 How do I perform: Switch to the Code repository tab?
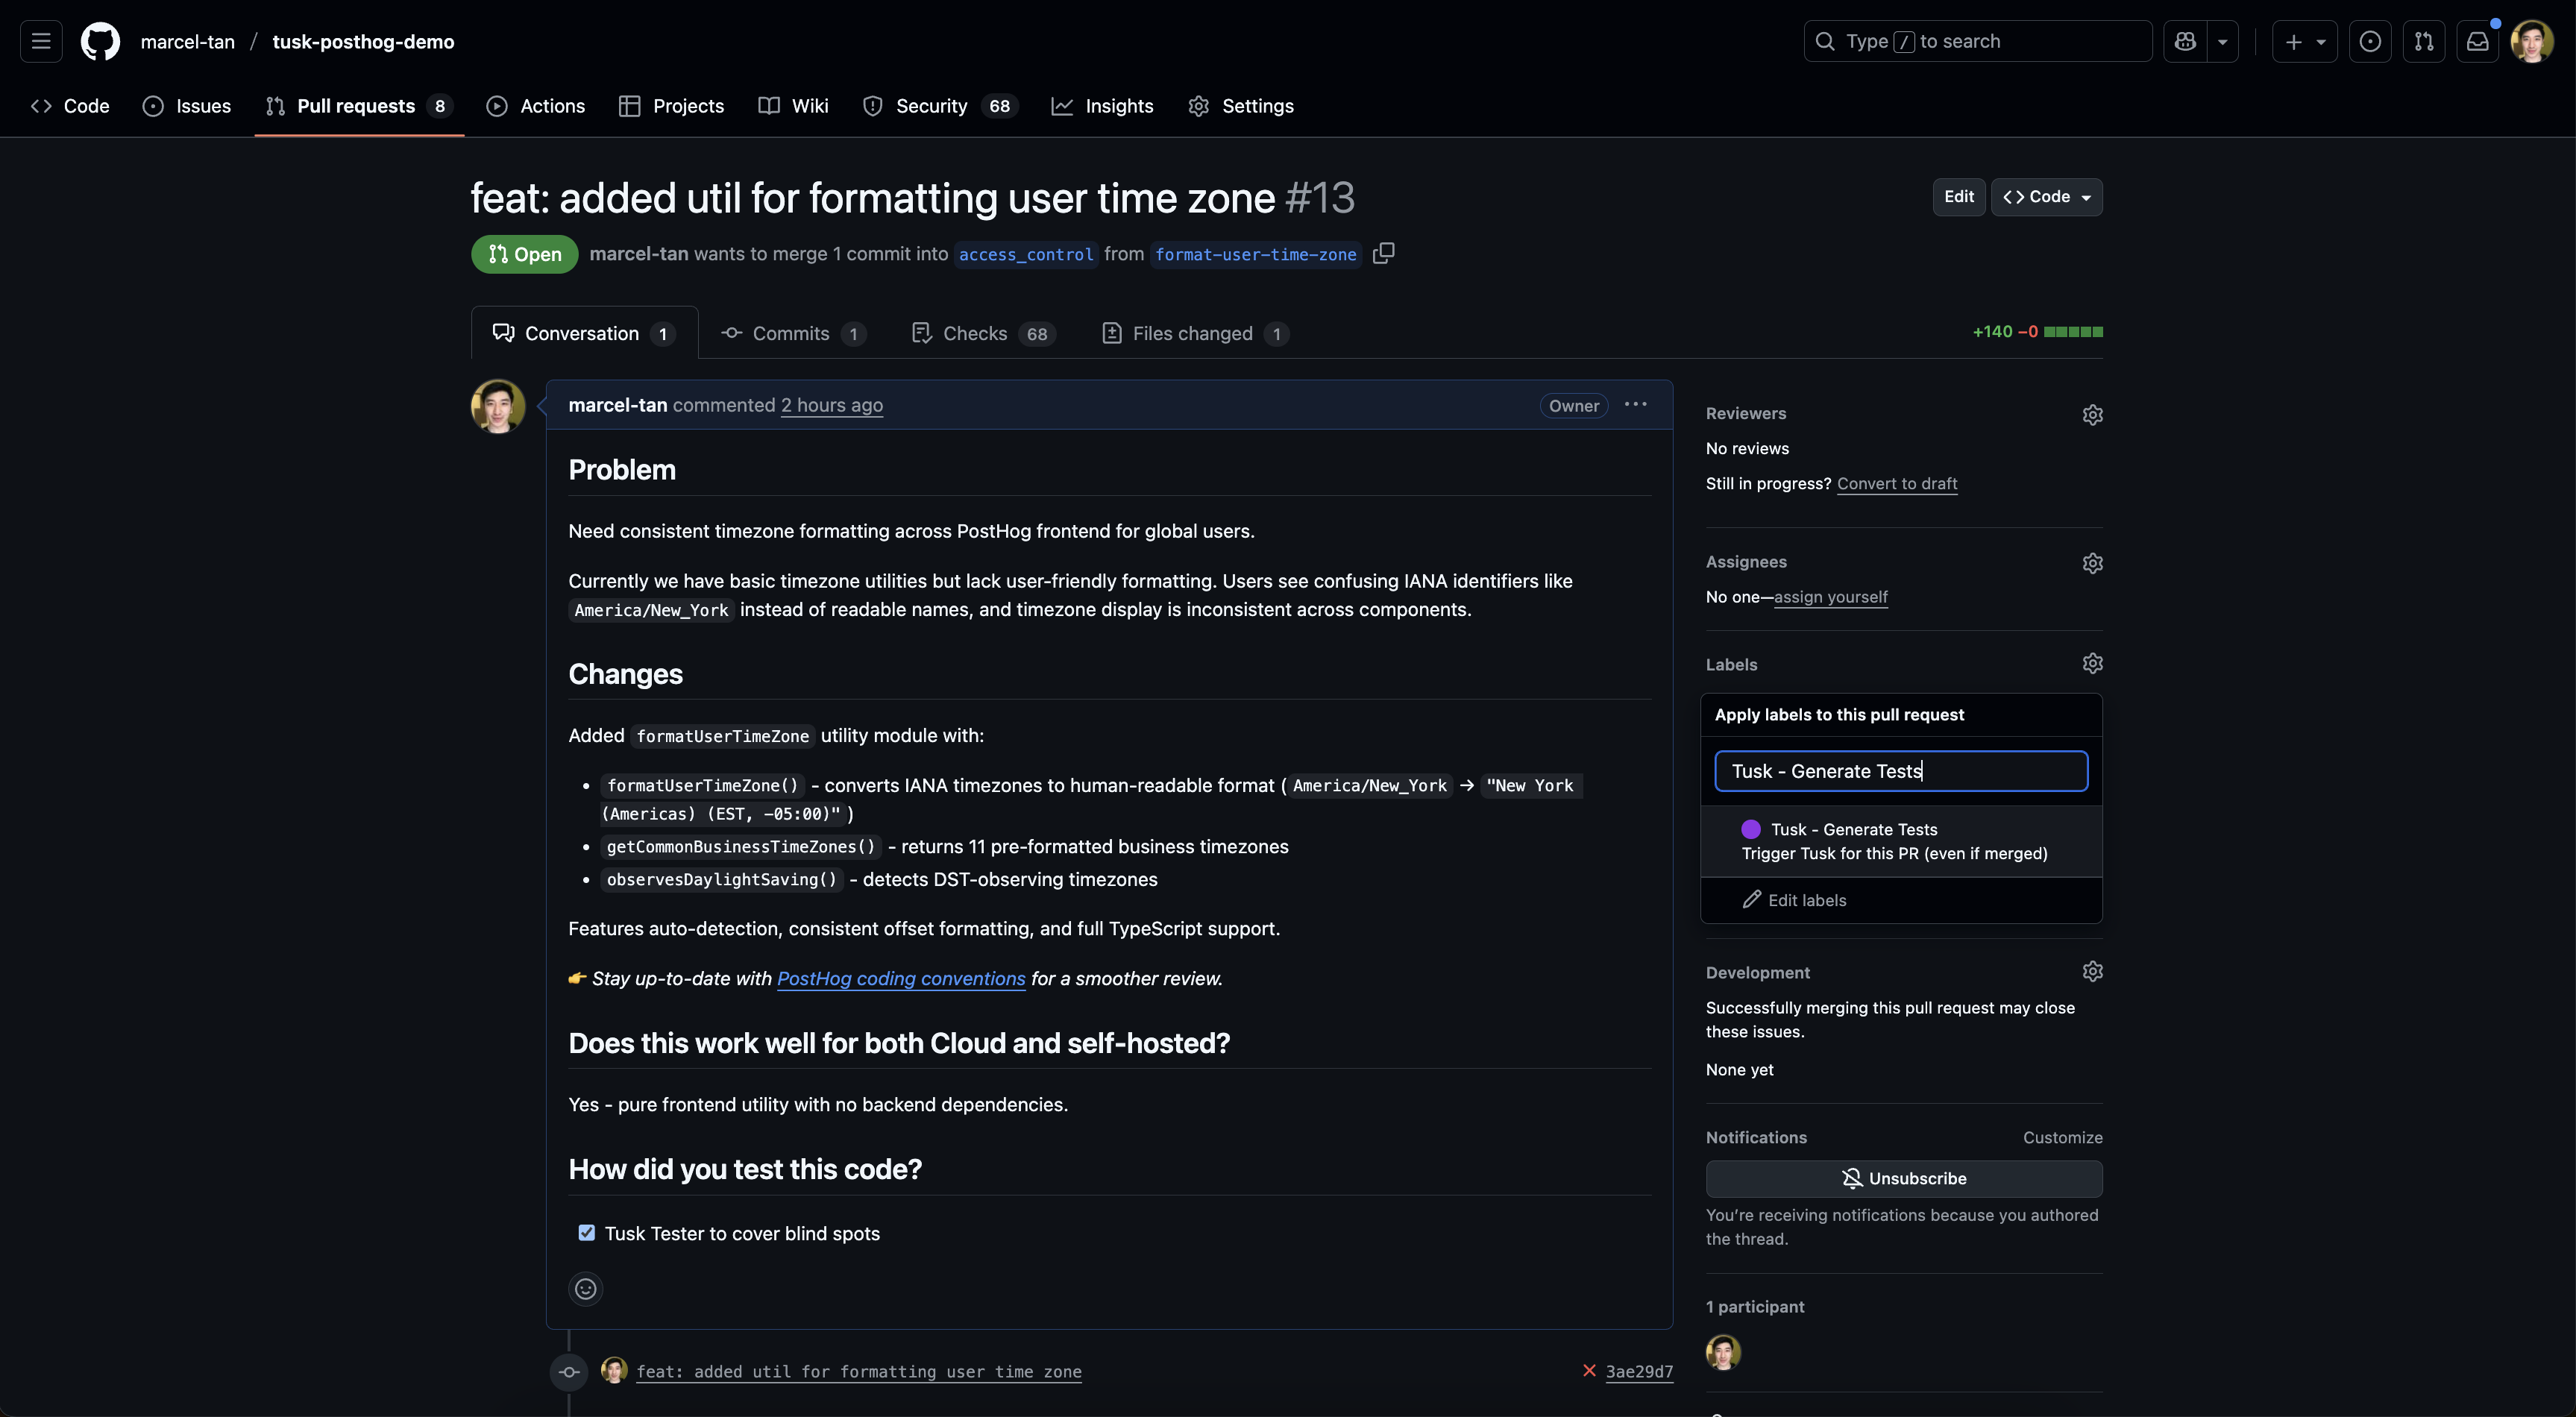pos(70,106)
